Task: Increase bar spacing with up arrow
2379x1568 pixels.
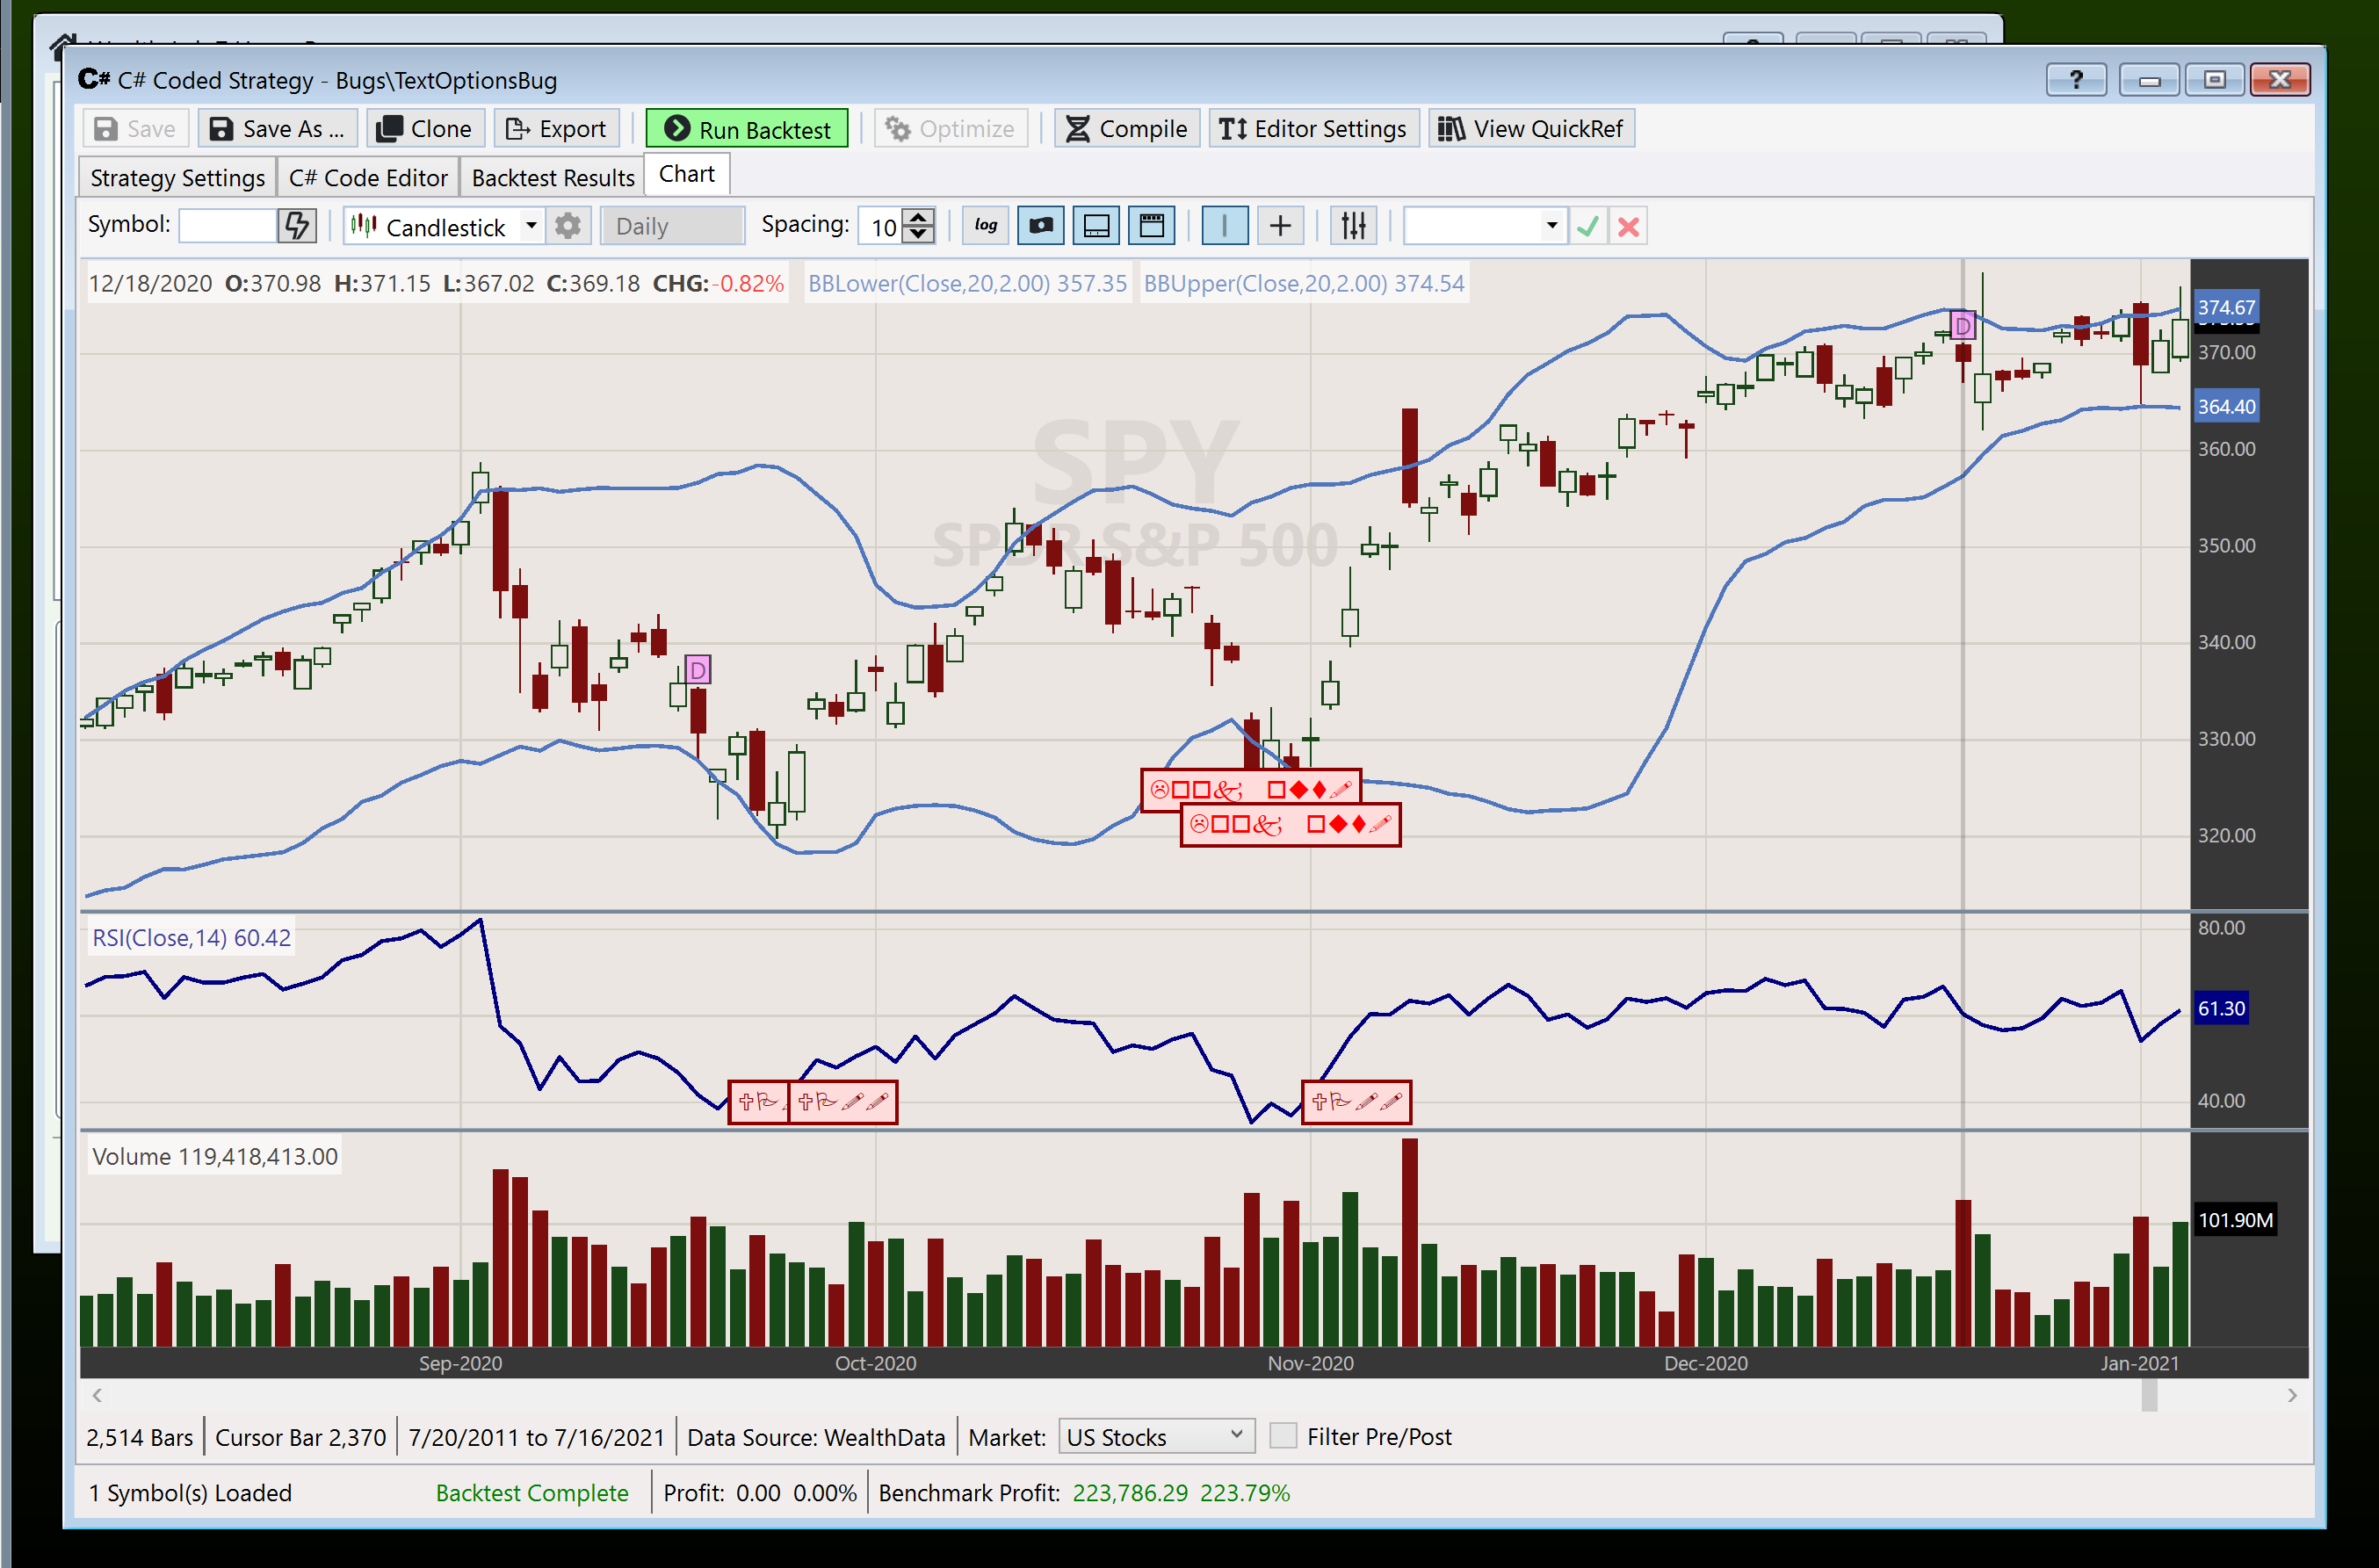Action: (918, 217)
